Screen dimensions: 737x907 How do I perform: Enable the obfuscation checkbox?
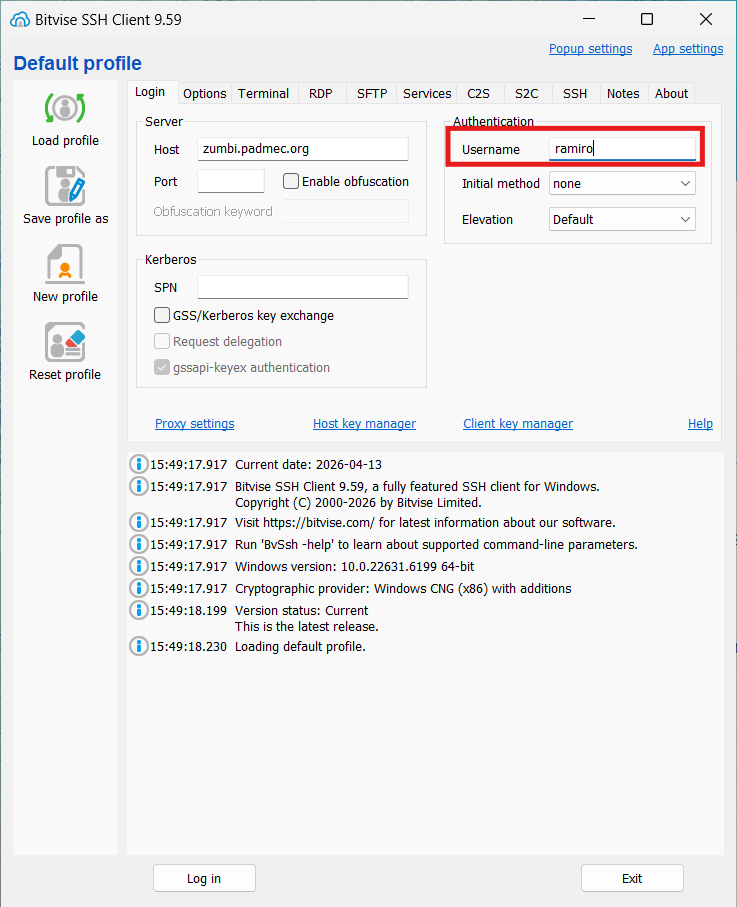[291, 181]
